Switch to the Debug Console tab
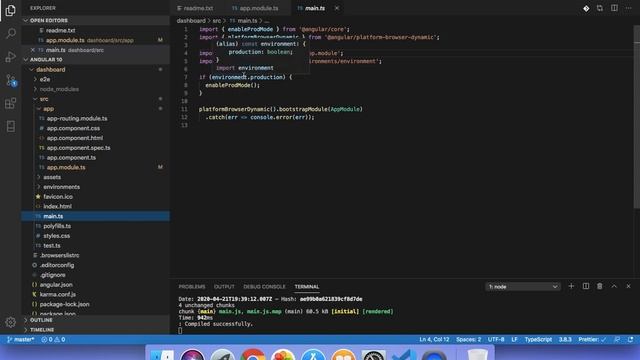The width and height of the screenshot is (640, 360). tap(264, 287)
